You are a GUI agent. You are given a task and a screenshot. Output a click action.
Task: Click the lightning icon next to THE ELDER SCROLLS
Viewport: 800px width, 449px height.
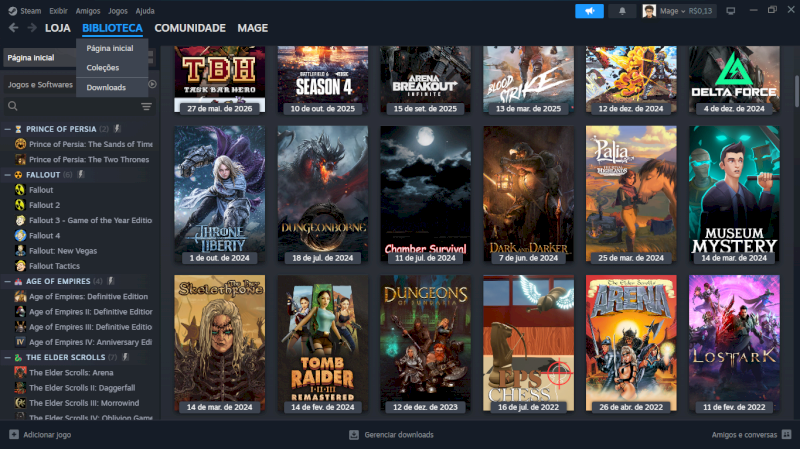click(125, 357)
